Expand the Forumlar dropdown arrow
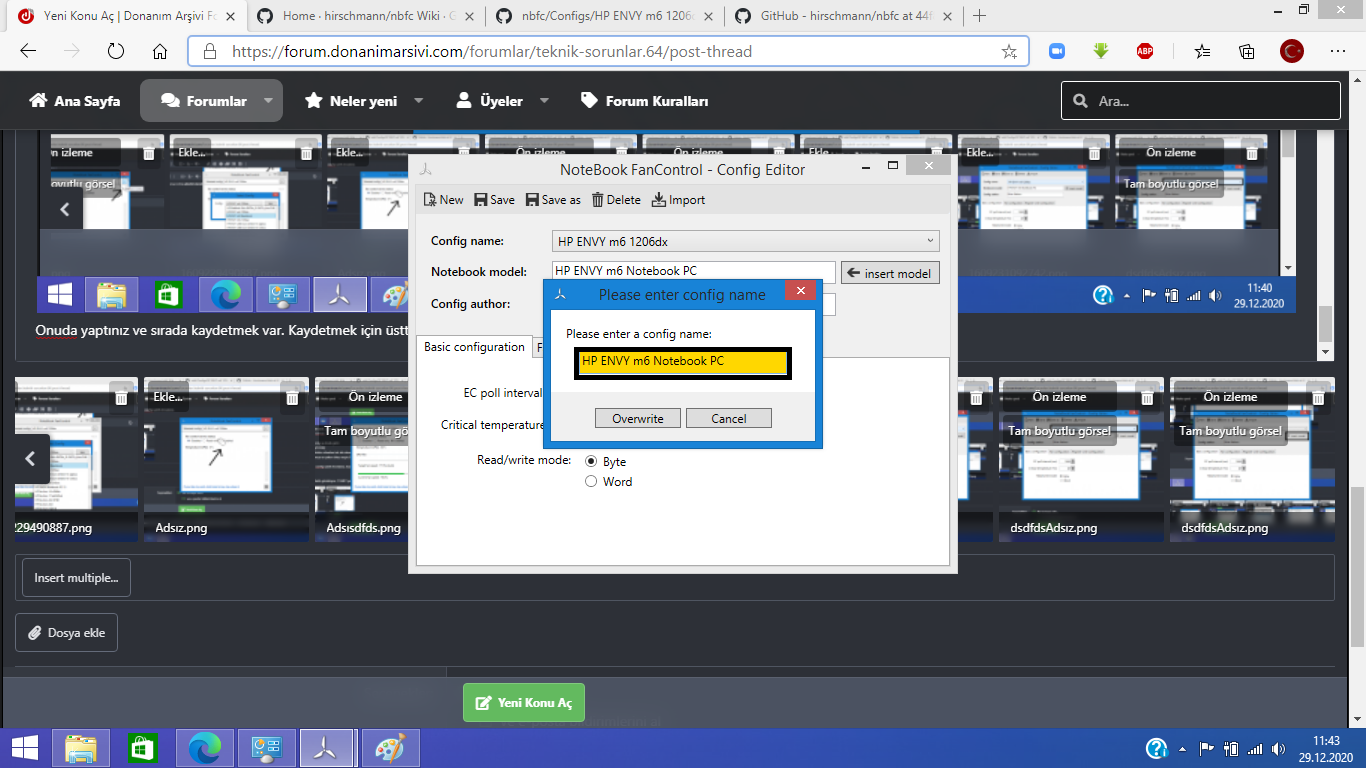Viewport: 1366px width, 768px height. [x=269, y=101]
